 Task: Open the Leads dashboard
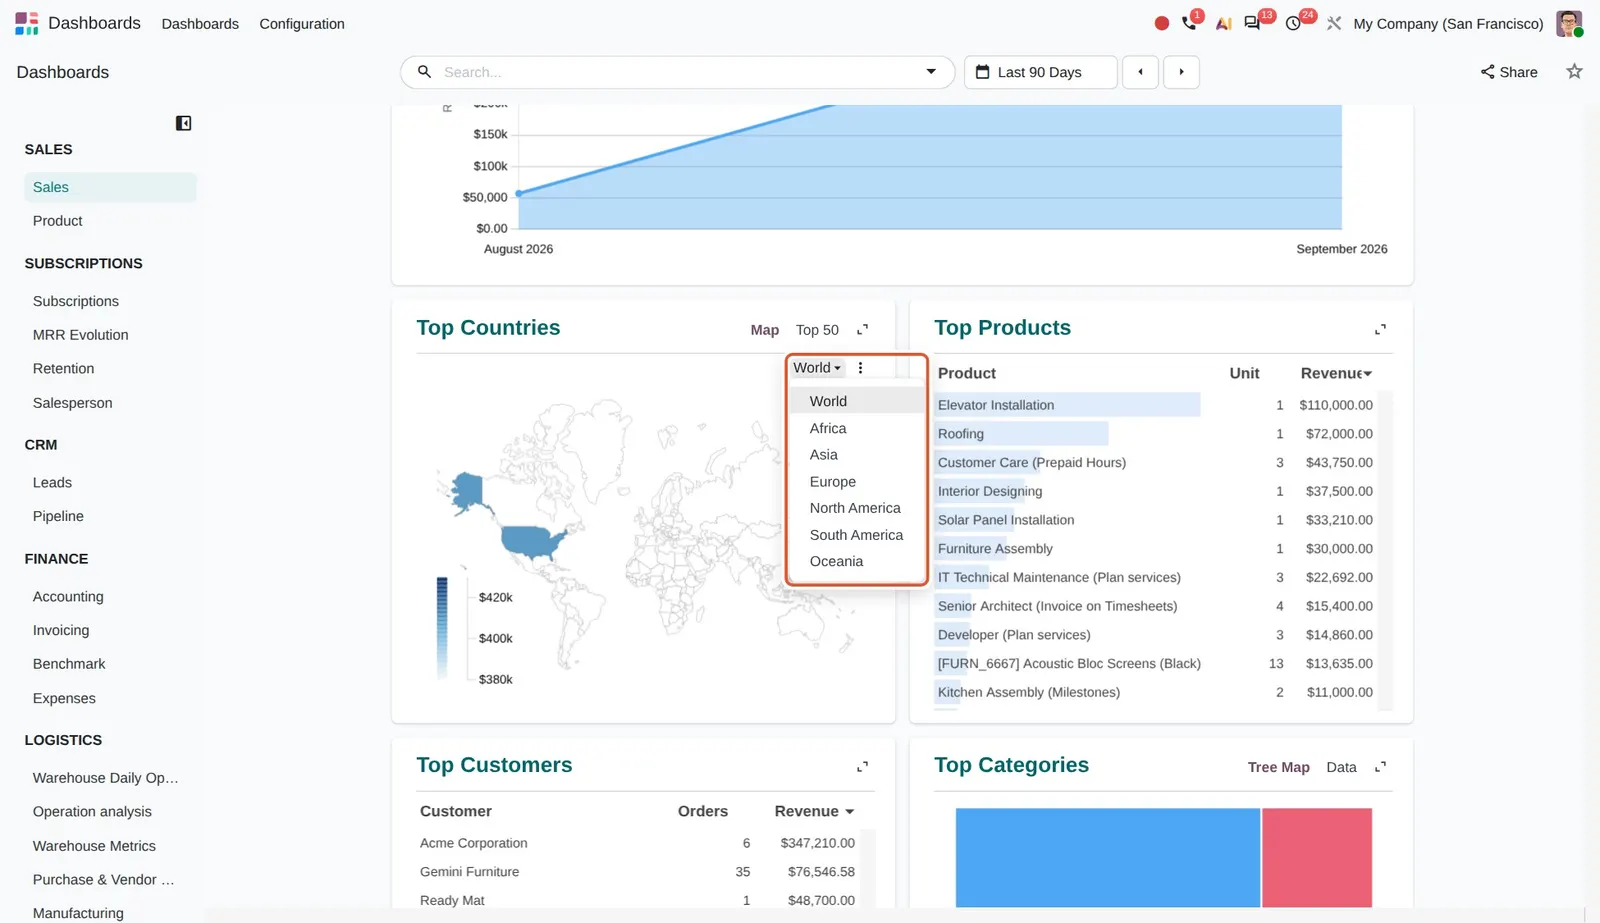tap(110, 483)
